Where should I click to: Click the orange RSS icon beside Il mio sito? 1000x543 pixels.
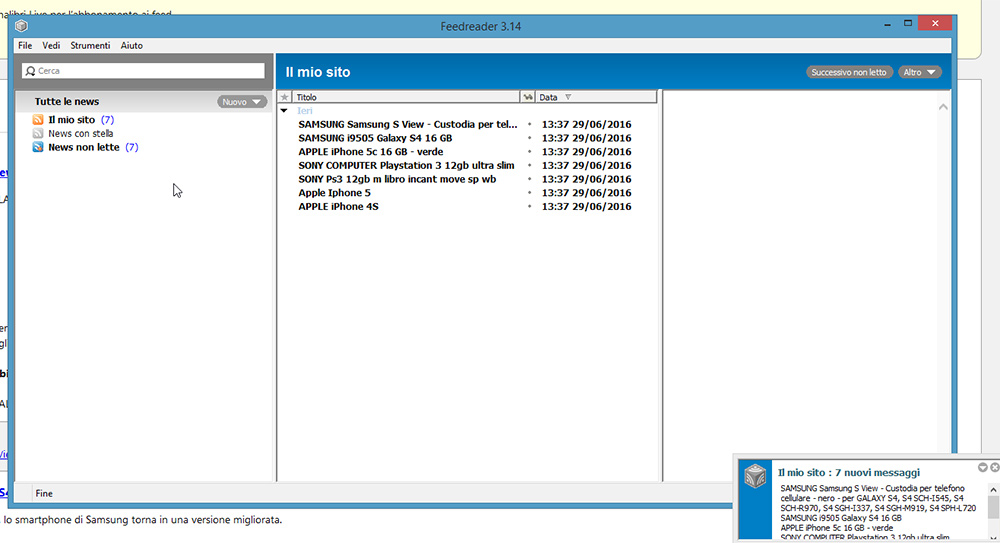38,119
